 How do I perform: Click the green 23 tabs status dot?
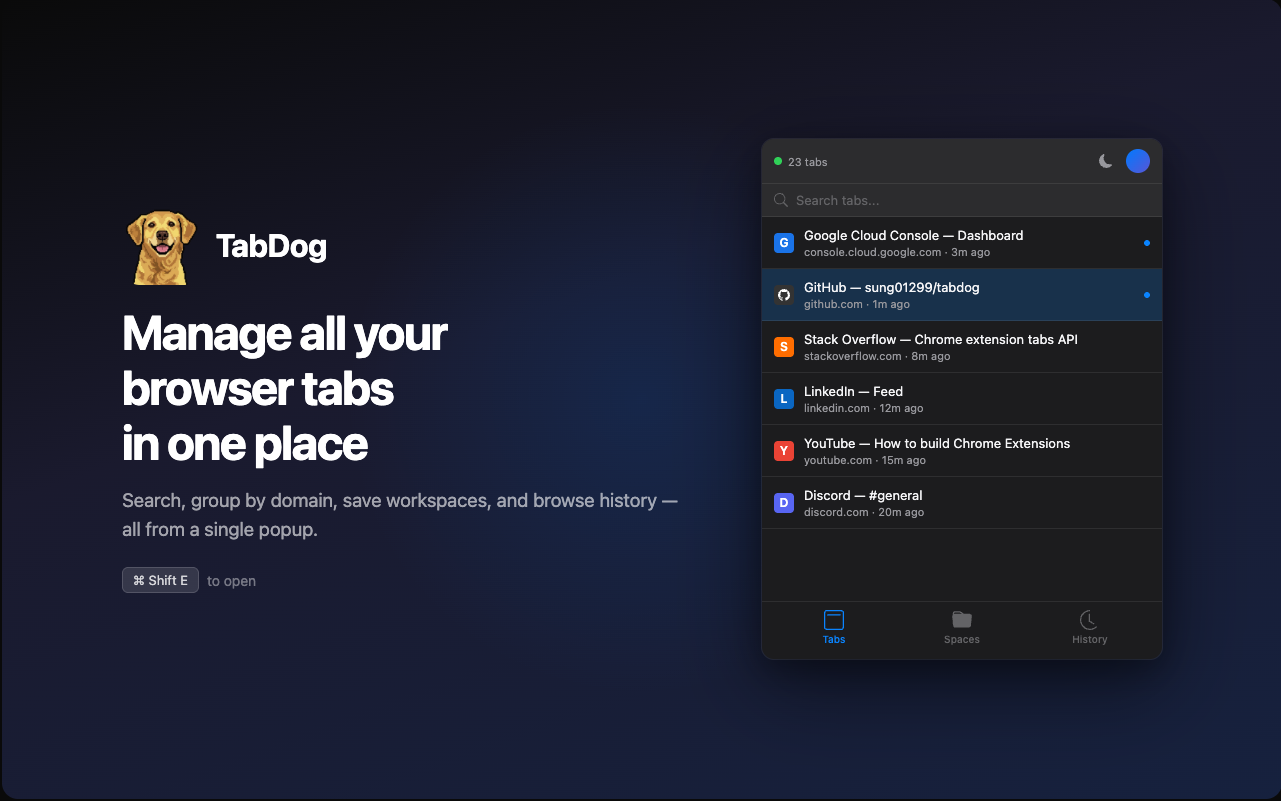778,160
